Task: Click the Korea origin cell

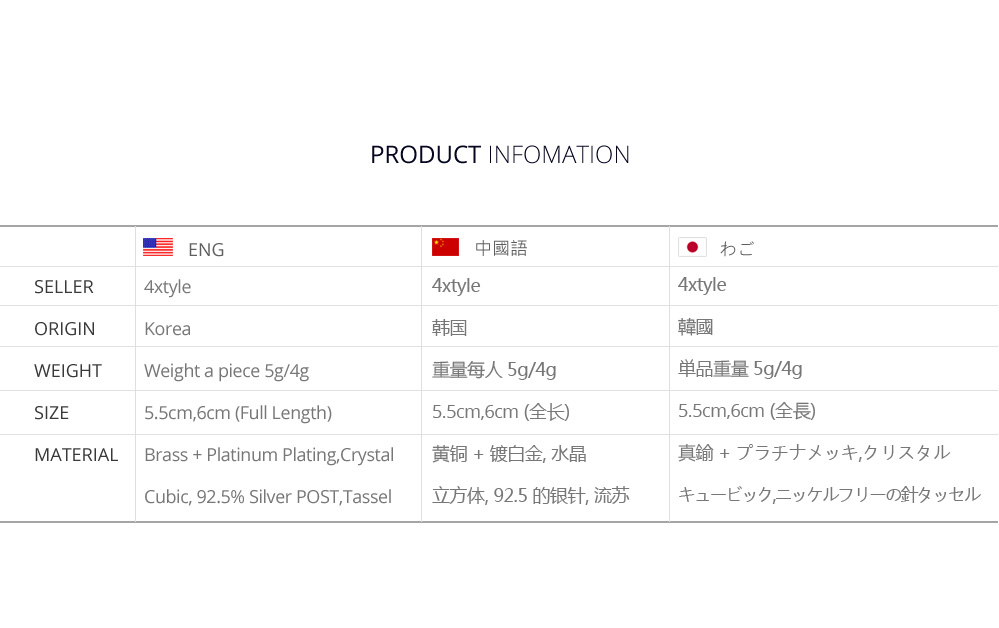Action: (168, 329)
